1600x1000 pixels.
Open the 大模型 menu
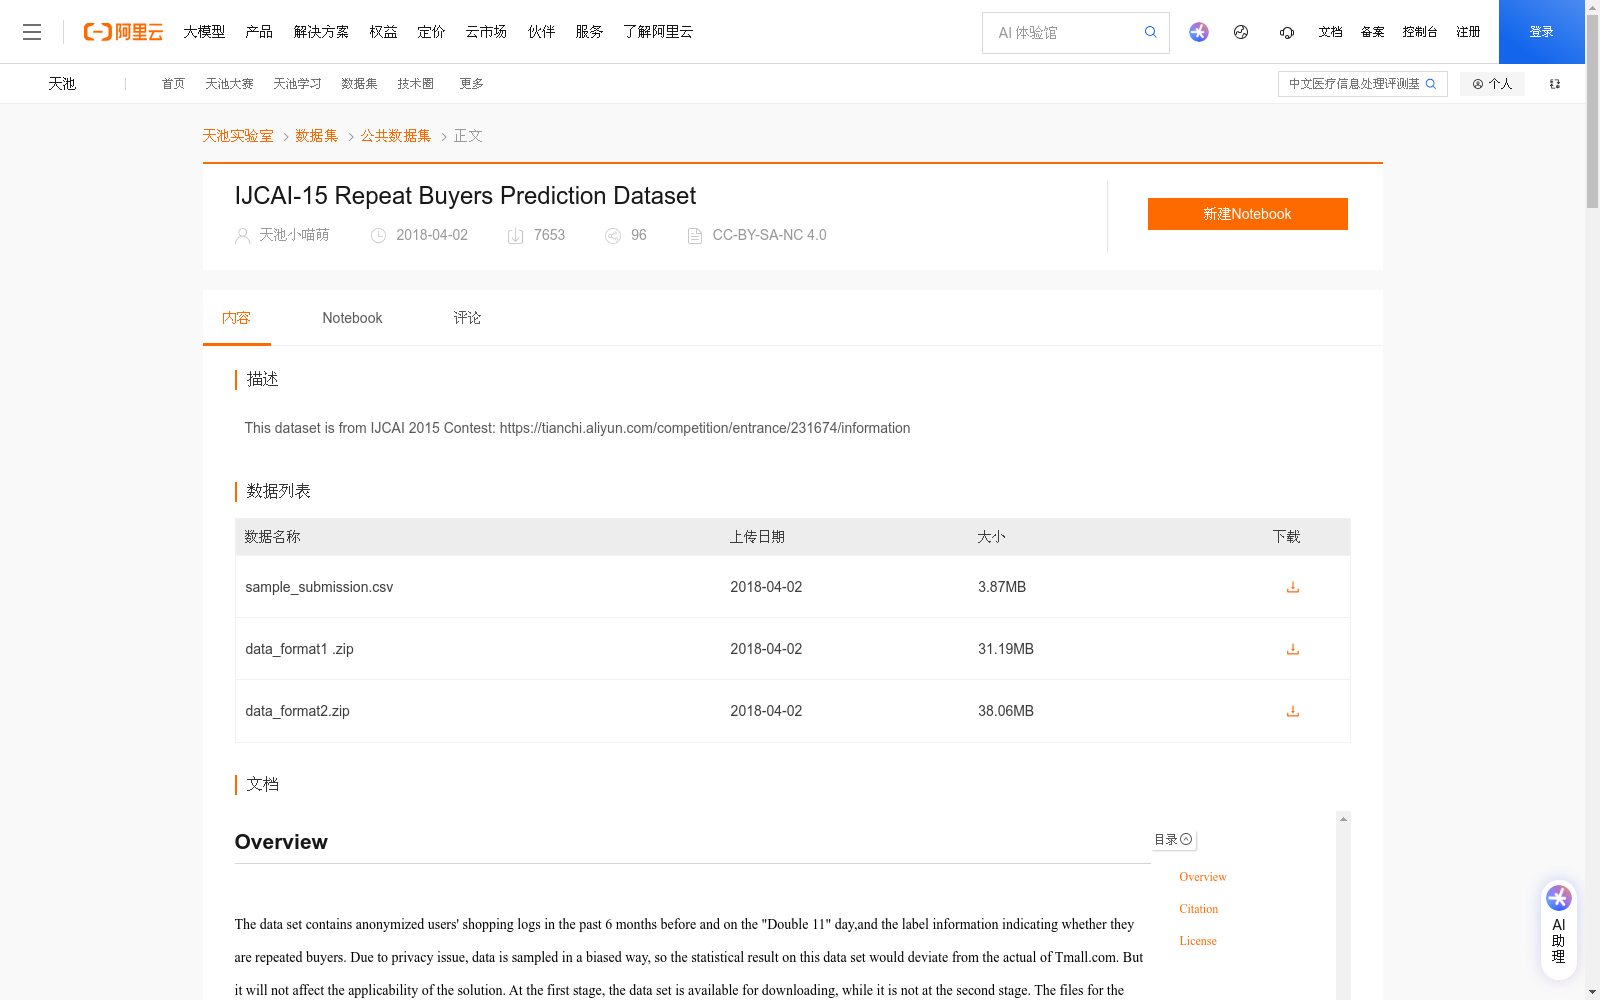click(204, 32)
